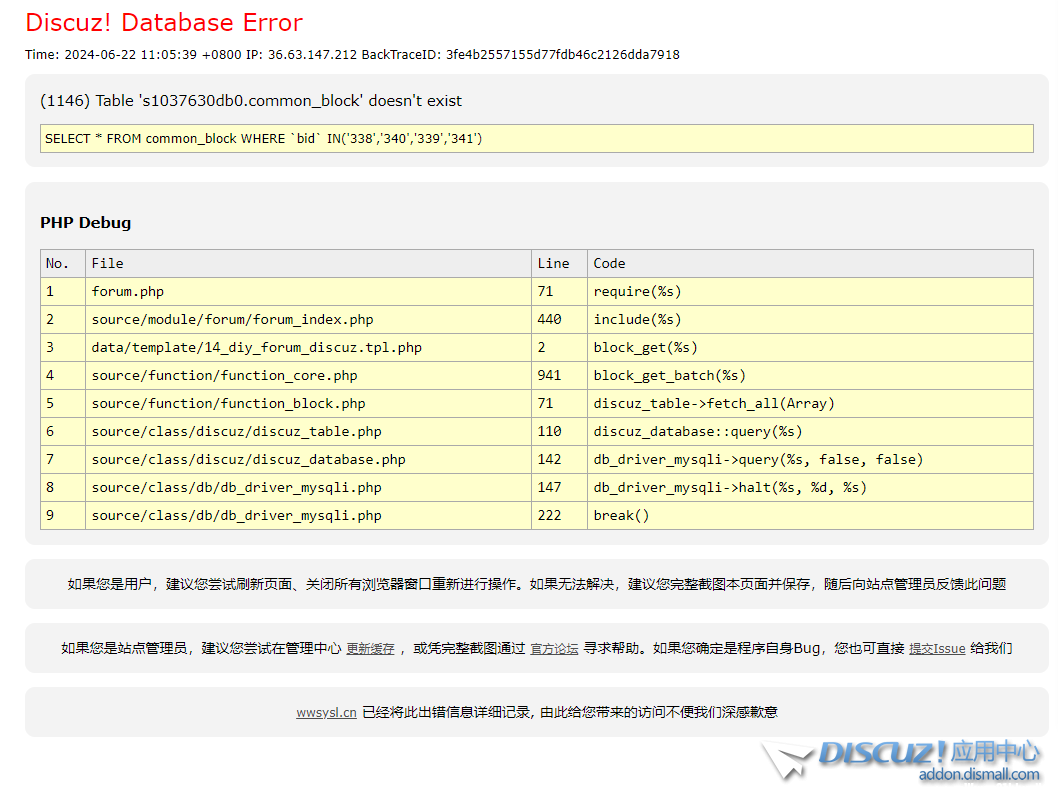Open the 官方论坛 link

[554, 648]
